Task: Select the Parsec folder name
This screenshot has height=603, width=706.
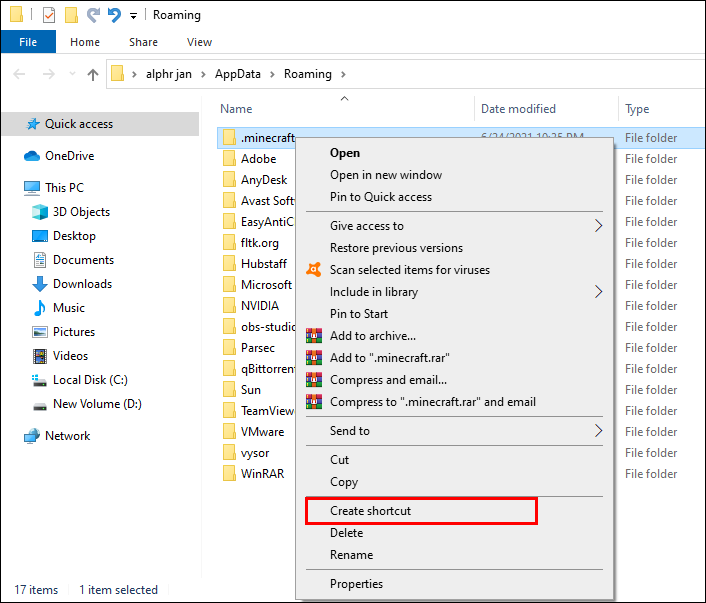Action: [258, 348]
